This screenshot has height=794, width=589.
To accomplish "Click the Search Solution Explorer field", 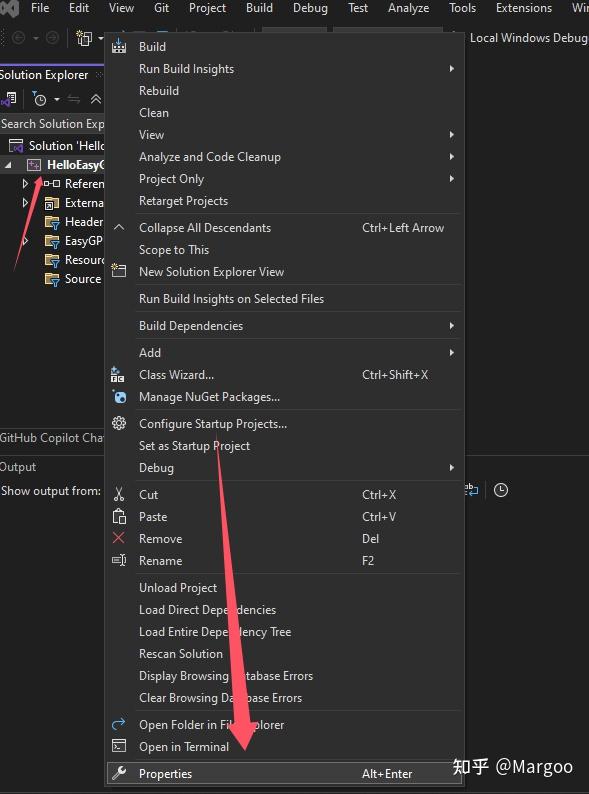I will [52, 124].
